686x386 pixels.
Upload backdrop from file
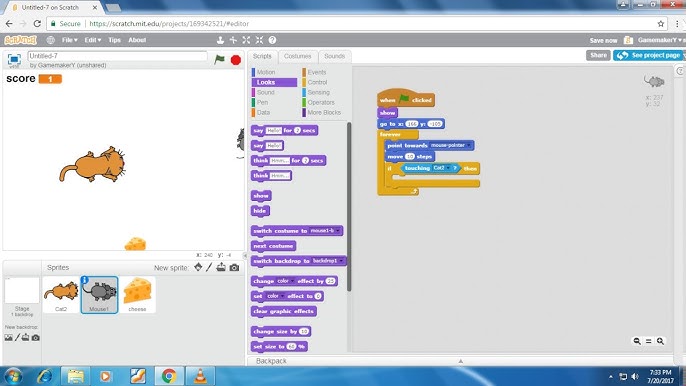[x=26, y=337]
